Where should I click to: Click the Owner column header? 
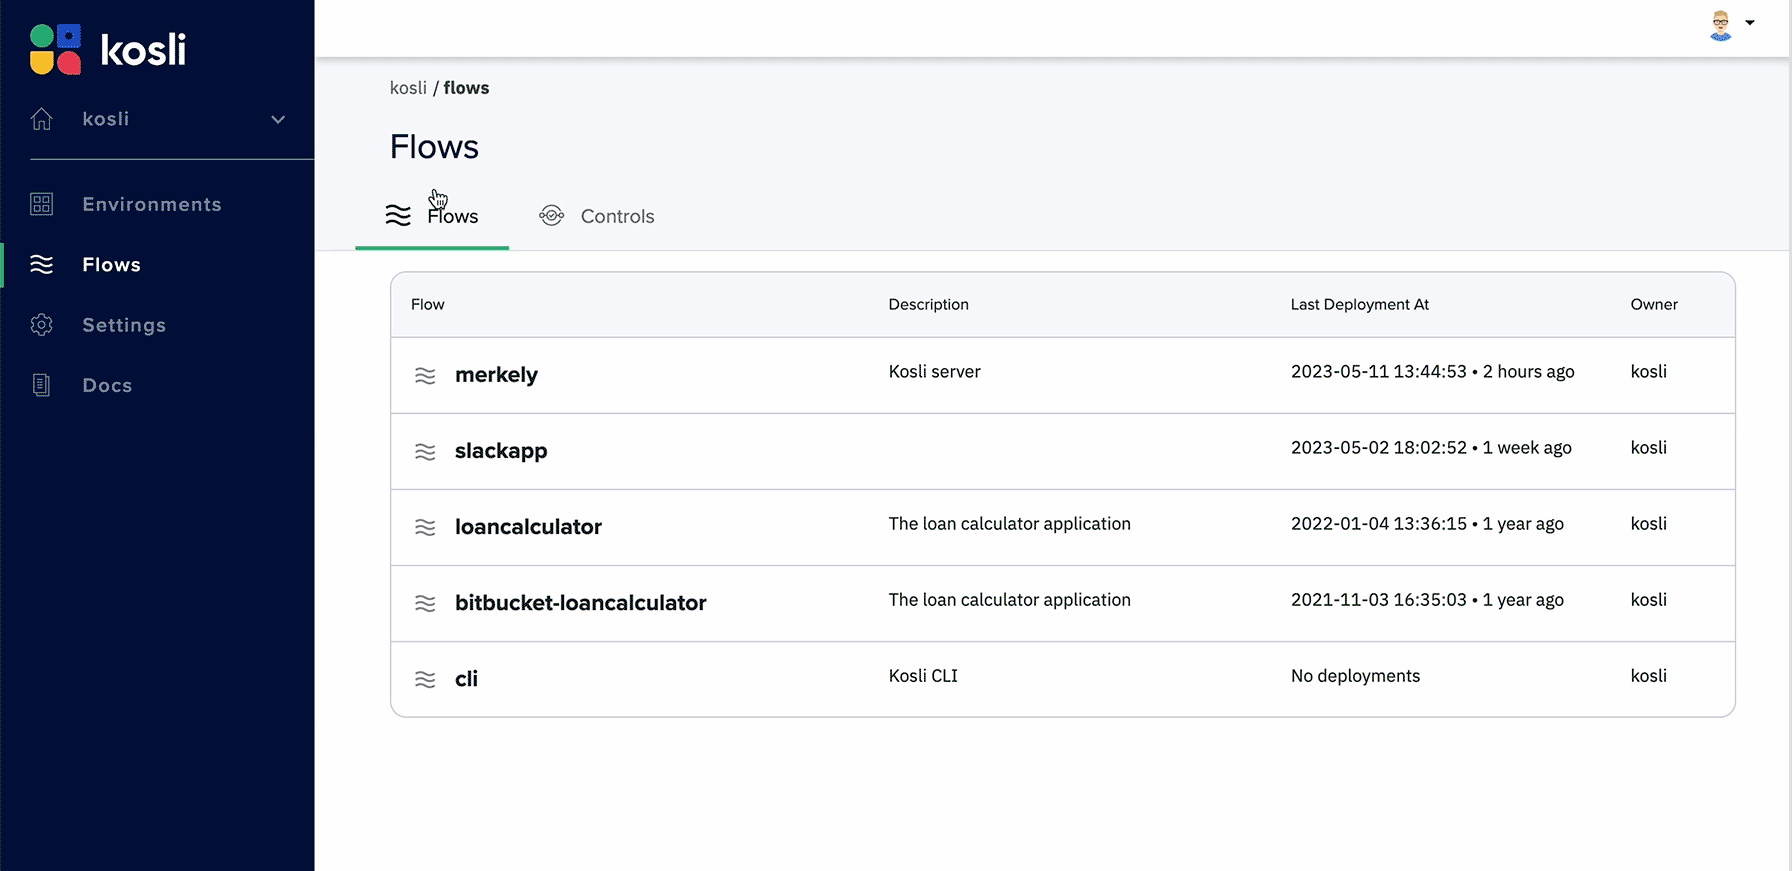coord(1654,304)
